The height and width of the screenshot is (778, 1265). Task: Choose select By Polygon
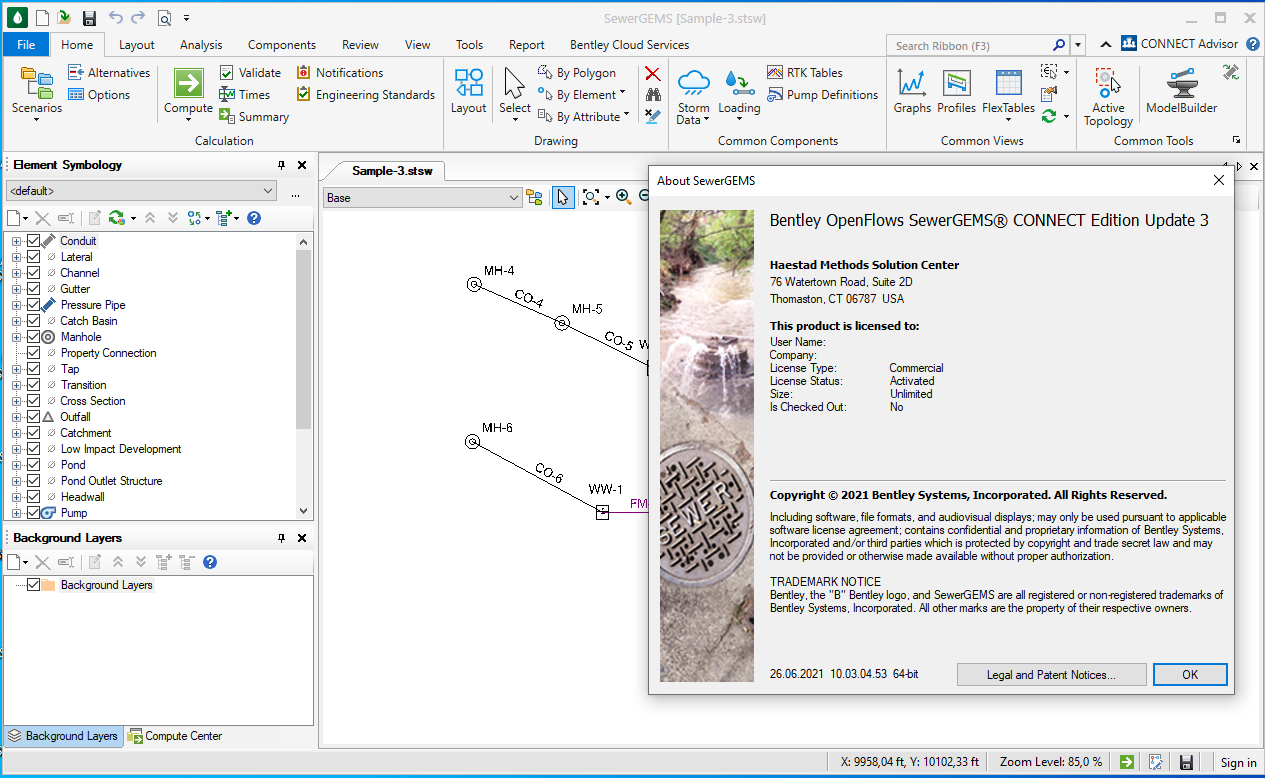(577, 73)
